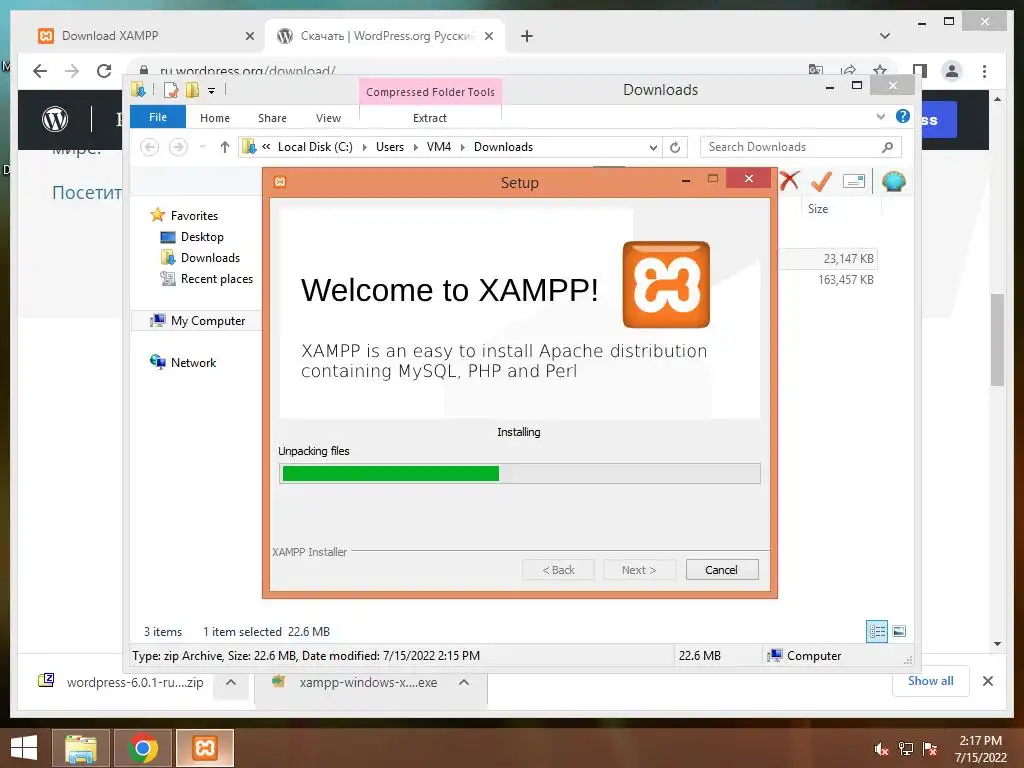Select Network in the navigation pane
Viewport: 1024px width, 768px height.
click(193, 362)
